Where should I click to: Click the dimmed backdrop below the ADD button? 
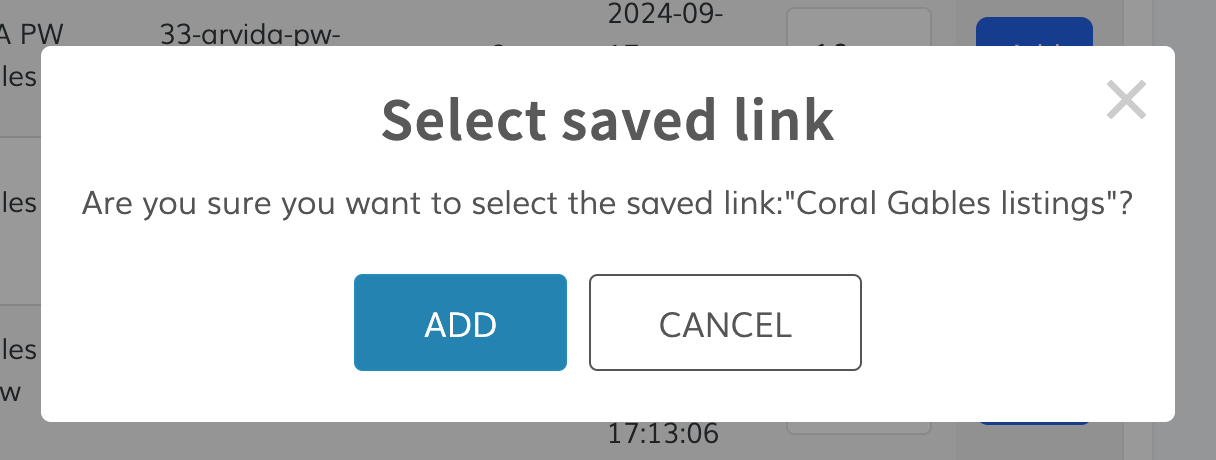pos(460,441)
